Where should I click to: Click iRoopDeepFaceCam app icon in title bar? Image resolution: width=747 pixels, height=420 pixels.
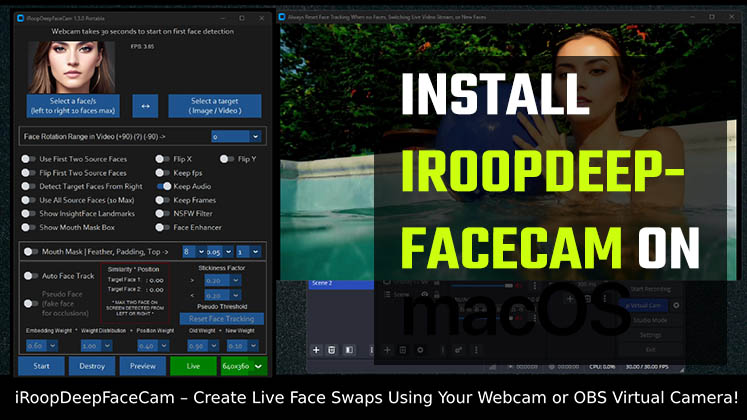tap(20, 18)
